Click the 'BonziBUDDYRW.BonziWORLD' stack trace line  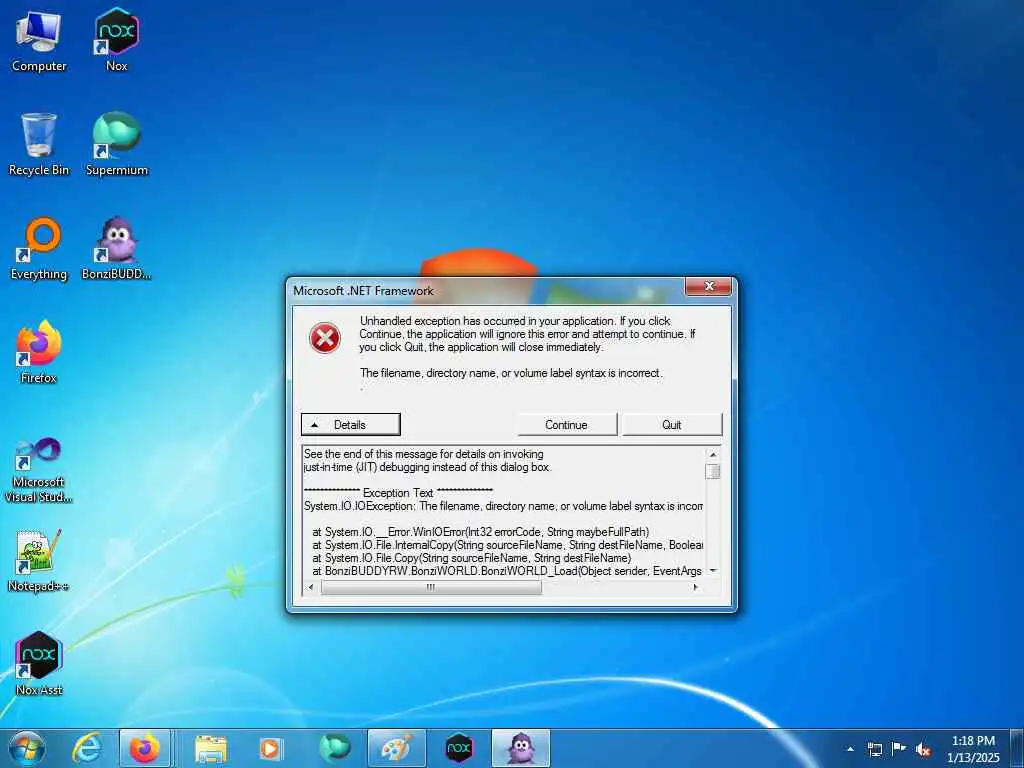[x=507, y=571]
